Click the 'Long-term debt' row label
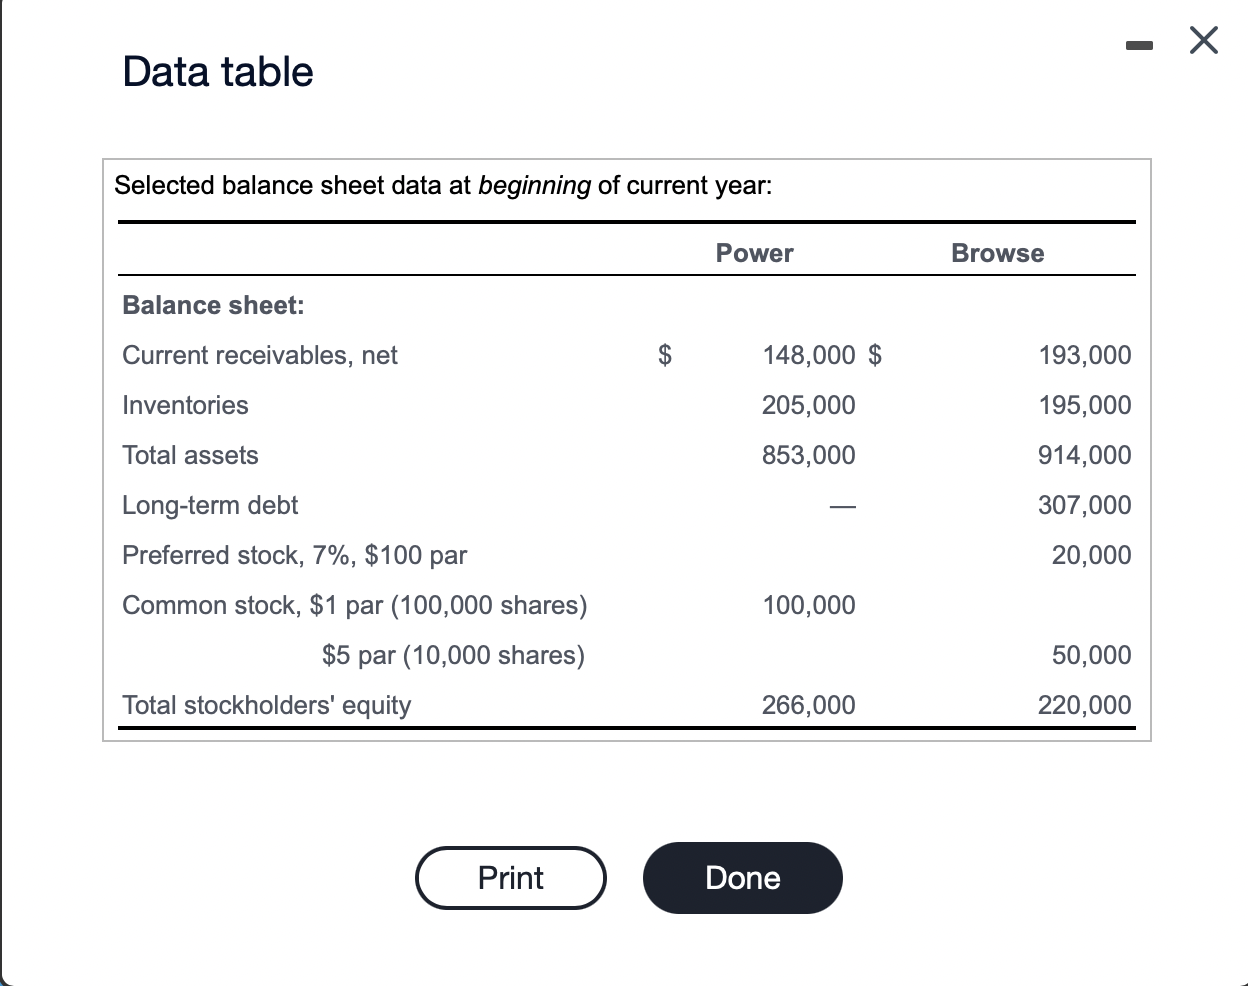Image resolution: width=1248 pixels, height=986 pixels. tap(210, 505)
